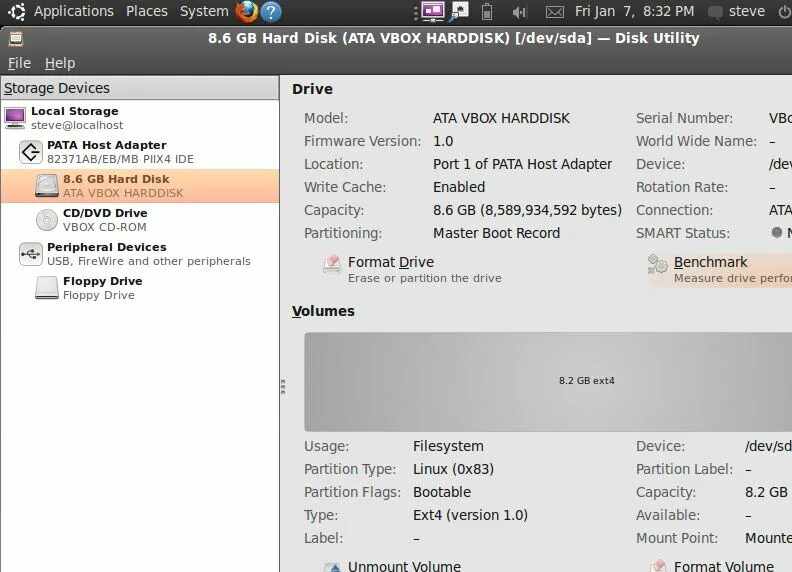Check the battery status tray icon
The width and height of the screenshot is (792, 572).
pos(487,12)
